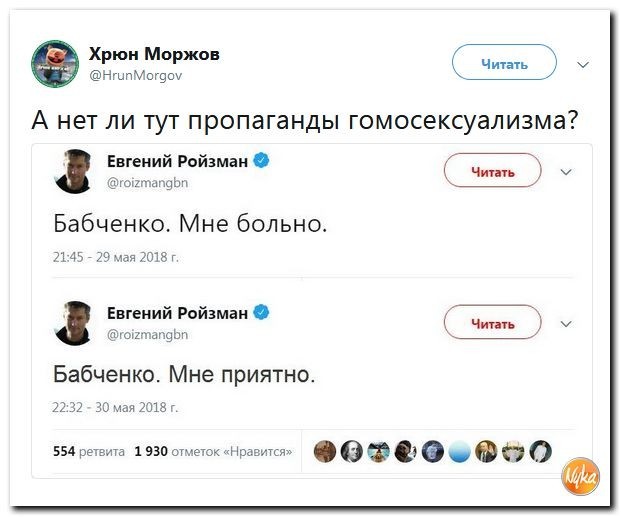Click the first liker avatar in the row

point(326,451)
